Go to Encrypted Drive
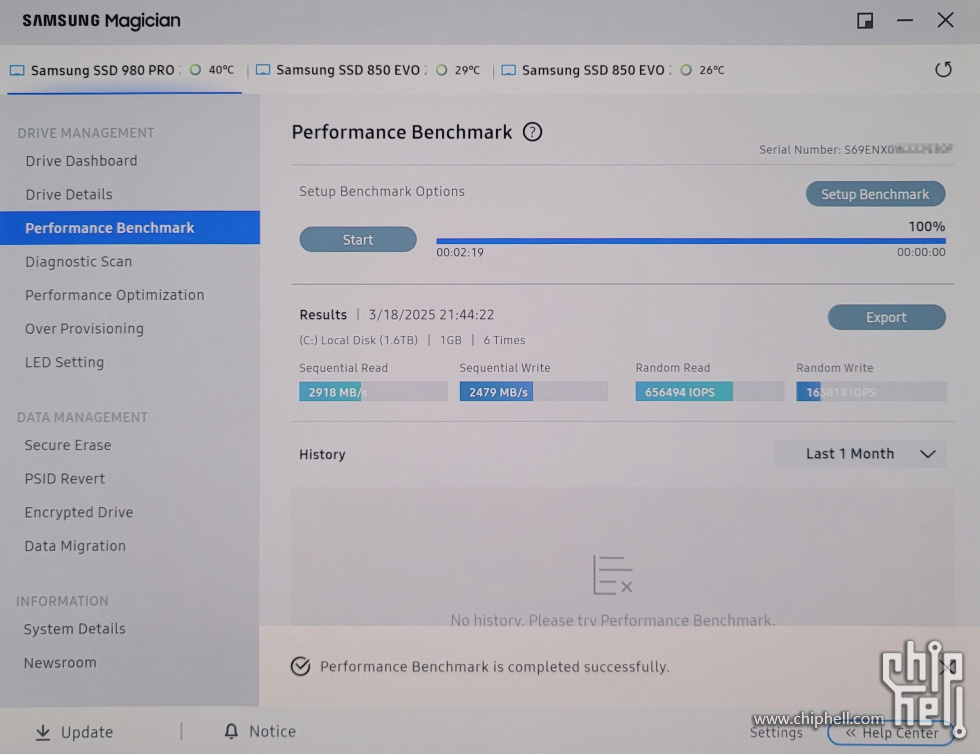 pyautogui.click(x=79, y=512)
